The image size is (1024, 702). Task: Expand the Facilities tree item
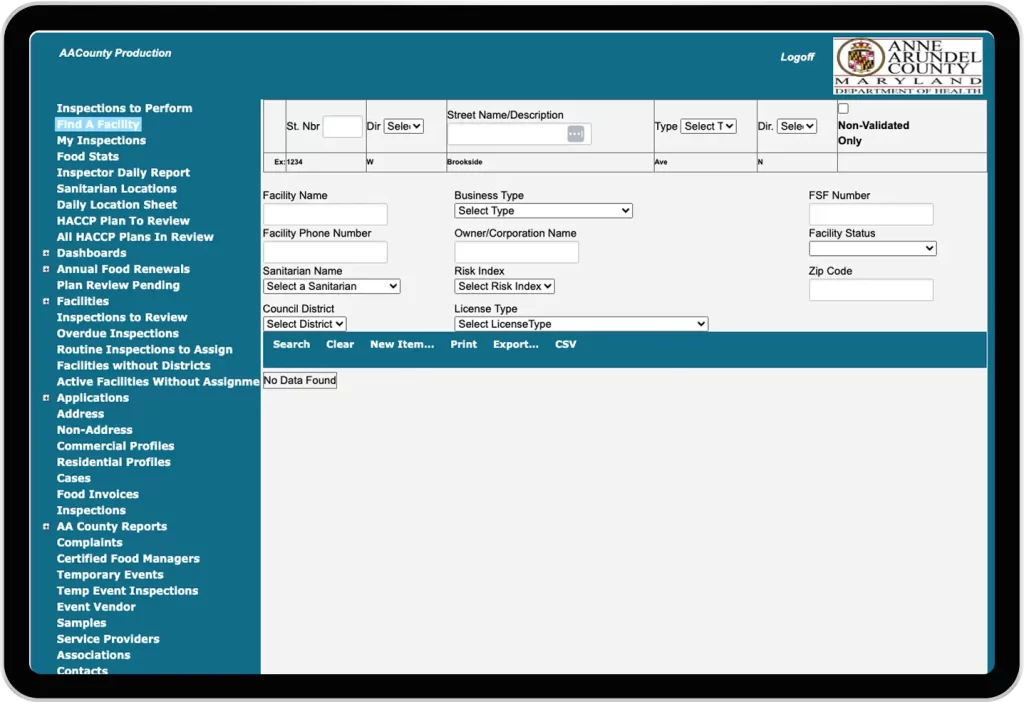(45, 301)
